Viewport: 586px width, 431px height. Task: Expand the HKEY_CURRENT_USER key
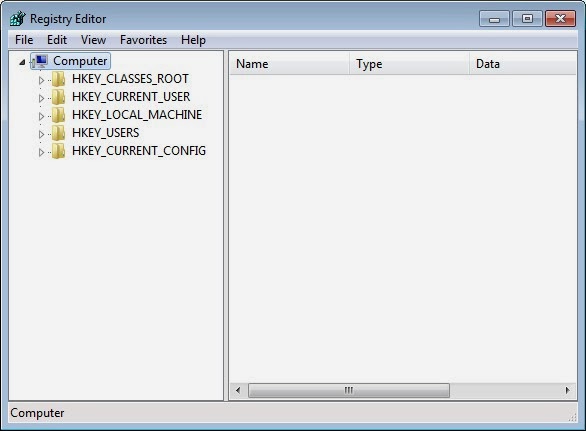tap(41, 98)
